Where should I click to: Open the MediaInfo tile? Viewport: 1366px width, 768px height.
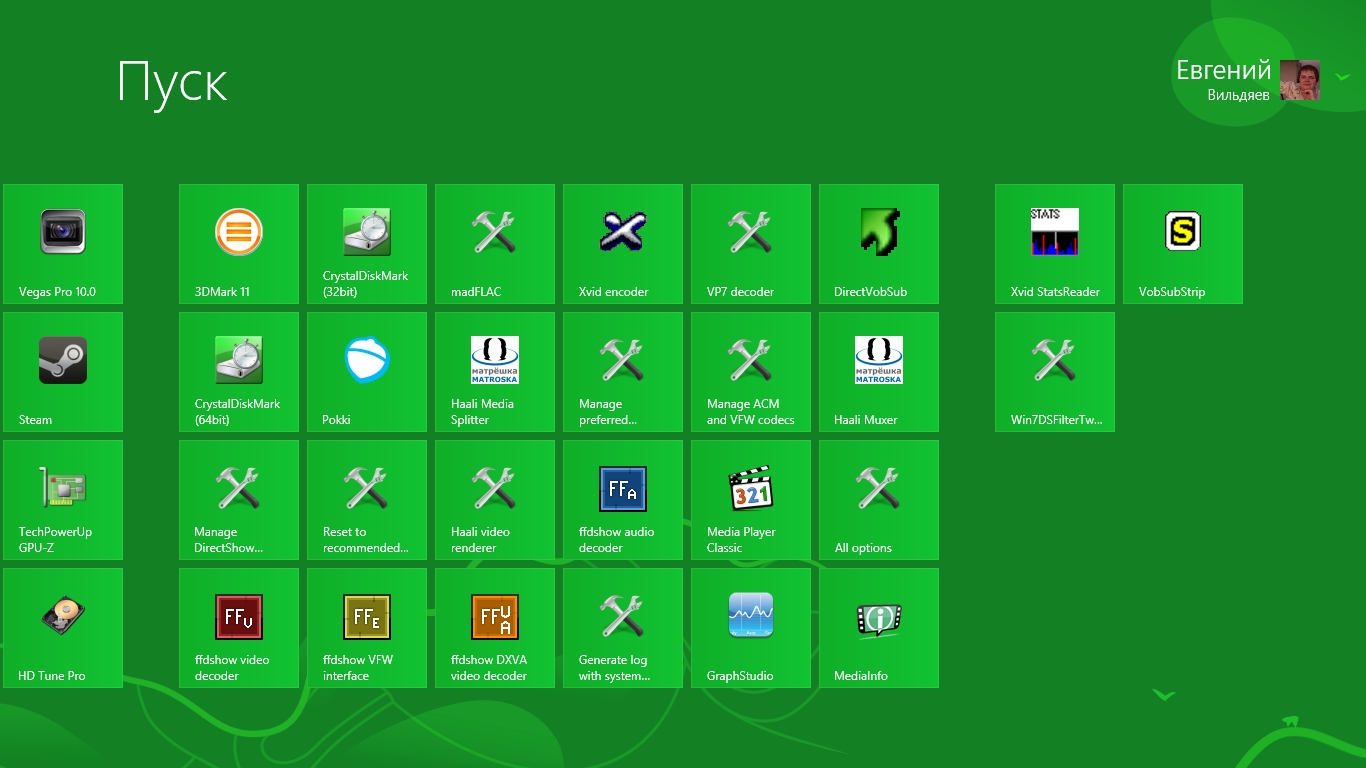pos(879,628)
